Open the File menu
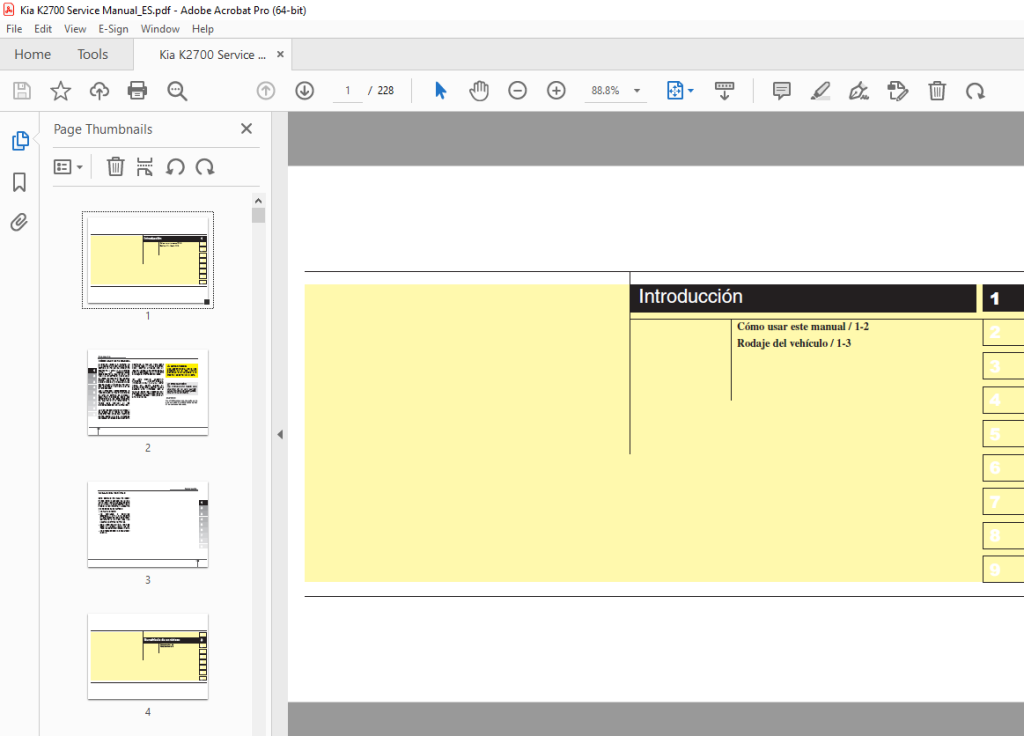Viewport: 1024px width, 736px height. [14, 29]
